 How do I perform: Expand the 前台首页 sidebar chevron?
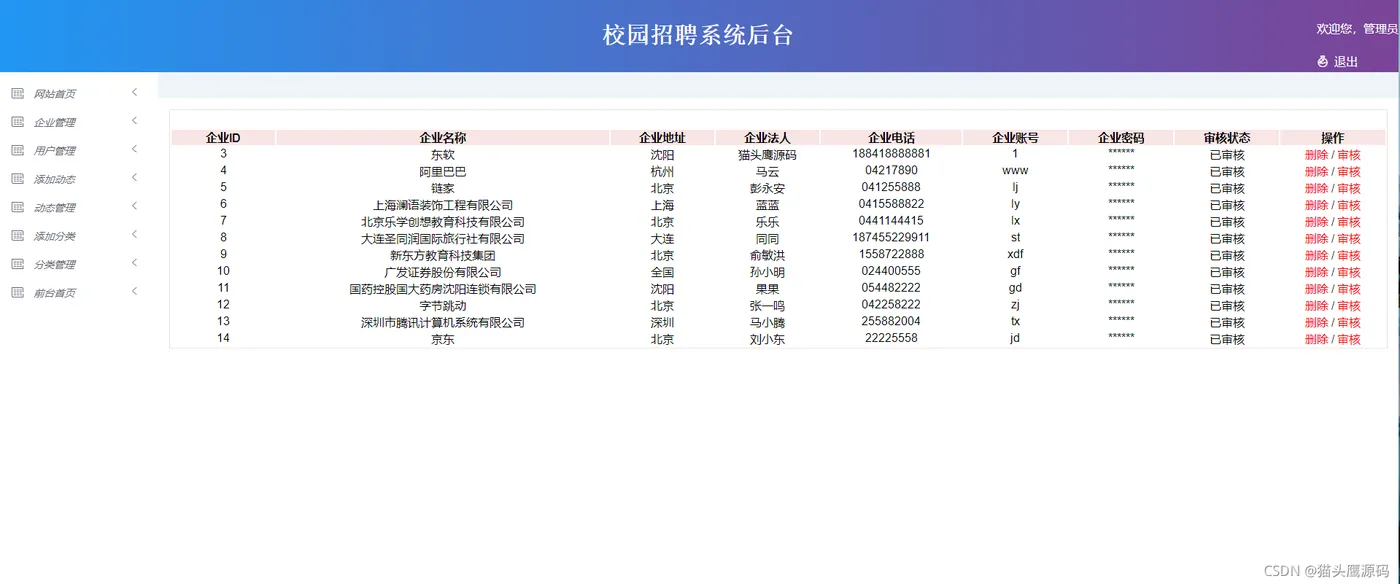[134, 292]
